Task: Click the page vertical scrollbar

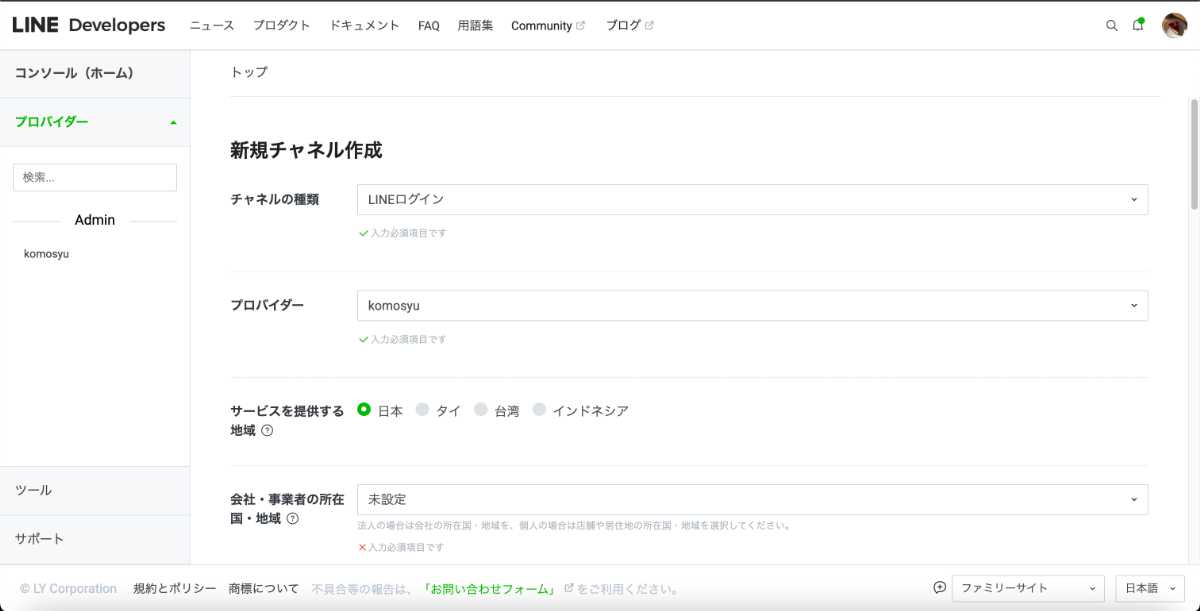Action: 1194,154
